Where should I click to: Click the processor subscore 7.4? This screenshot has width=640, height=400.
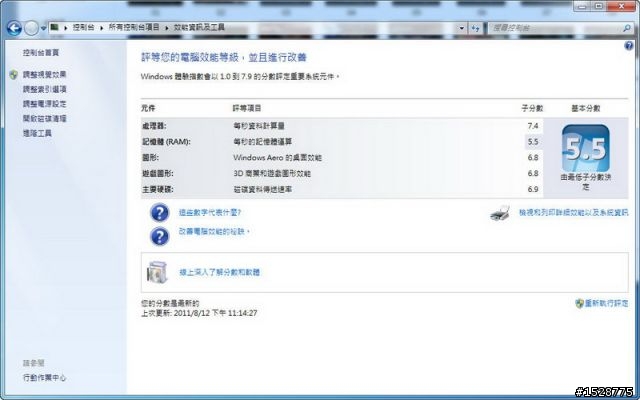(533, 126)
